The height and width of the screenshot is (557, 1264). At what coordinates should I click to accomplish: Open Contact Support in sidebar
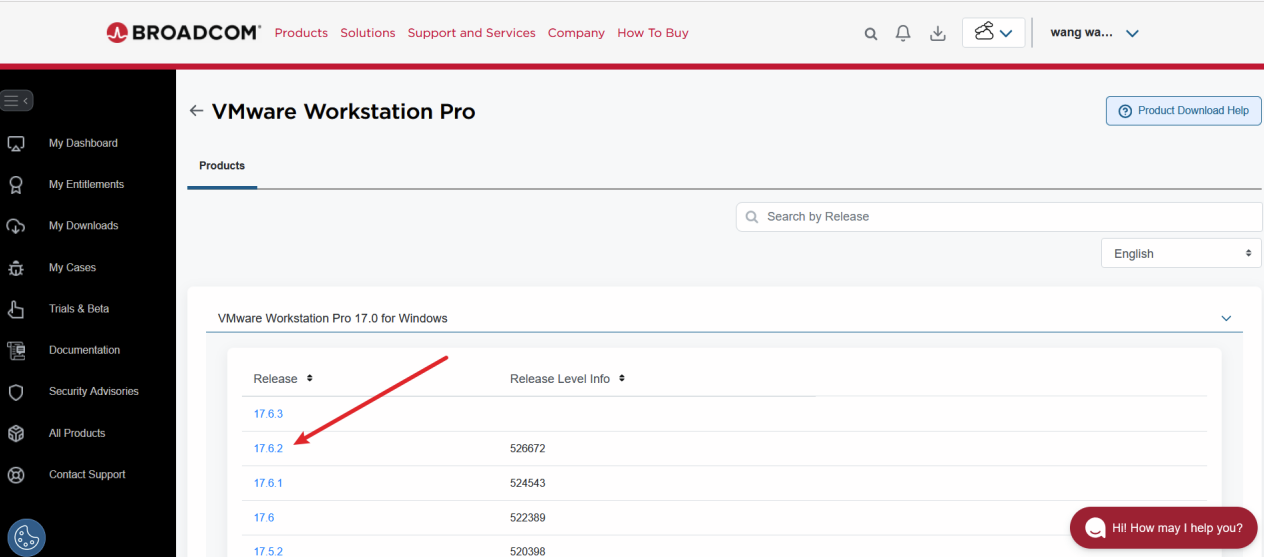(x=88, y=474)
